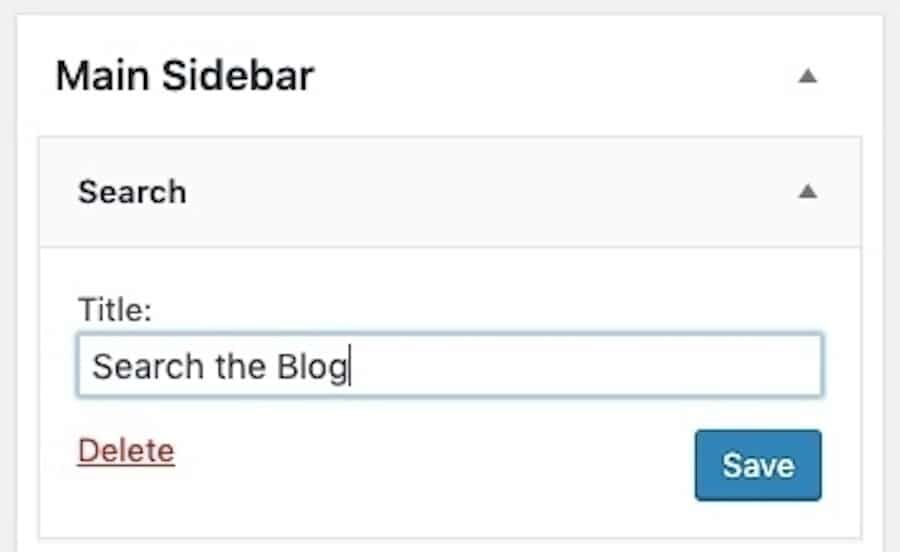Focus the Title input field
Image resolution: width=900 pixels, height=552 pixels.
pos(450,366)
